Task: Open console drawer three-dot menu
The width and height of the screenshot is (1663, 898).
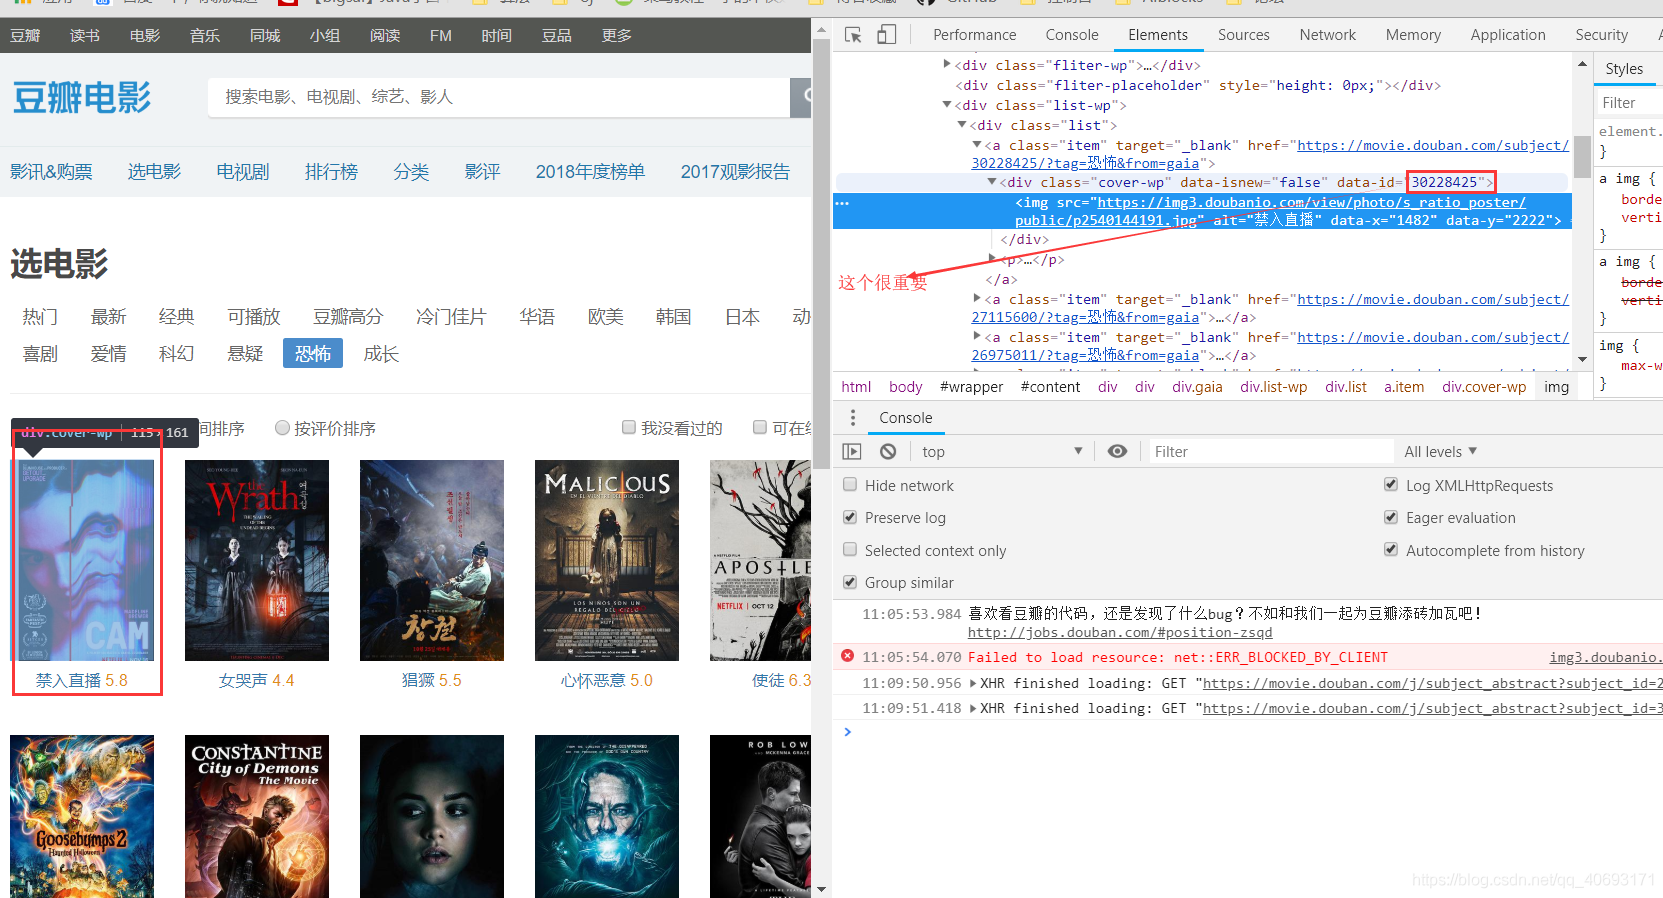Action: tap(852, 417)
